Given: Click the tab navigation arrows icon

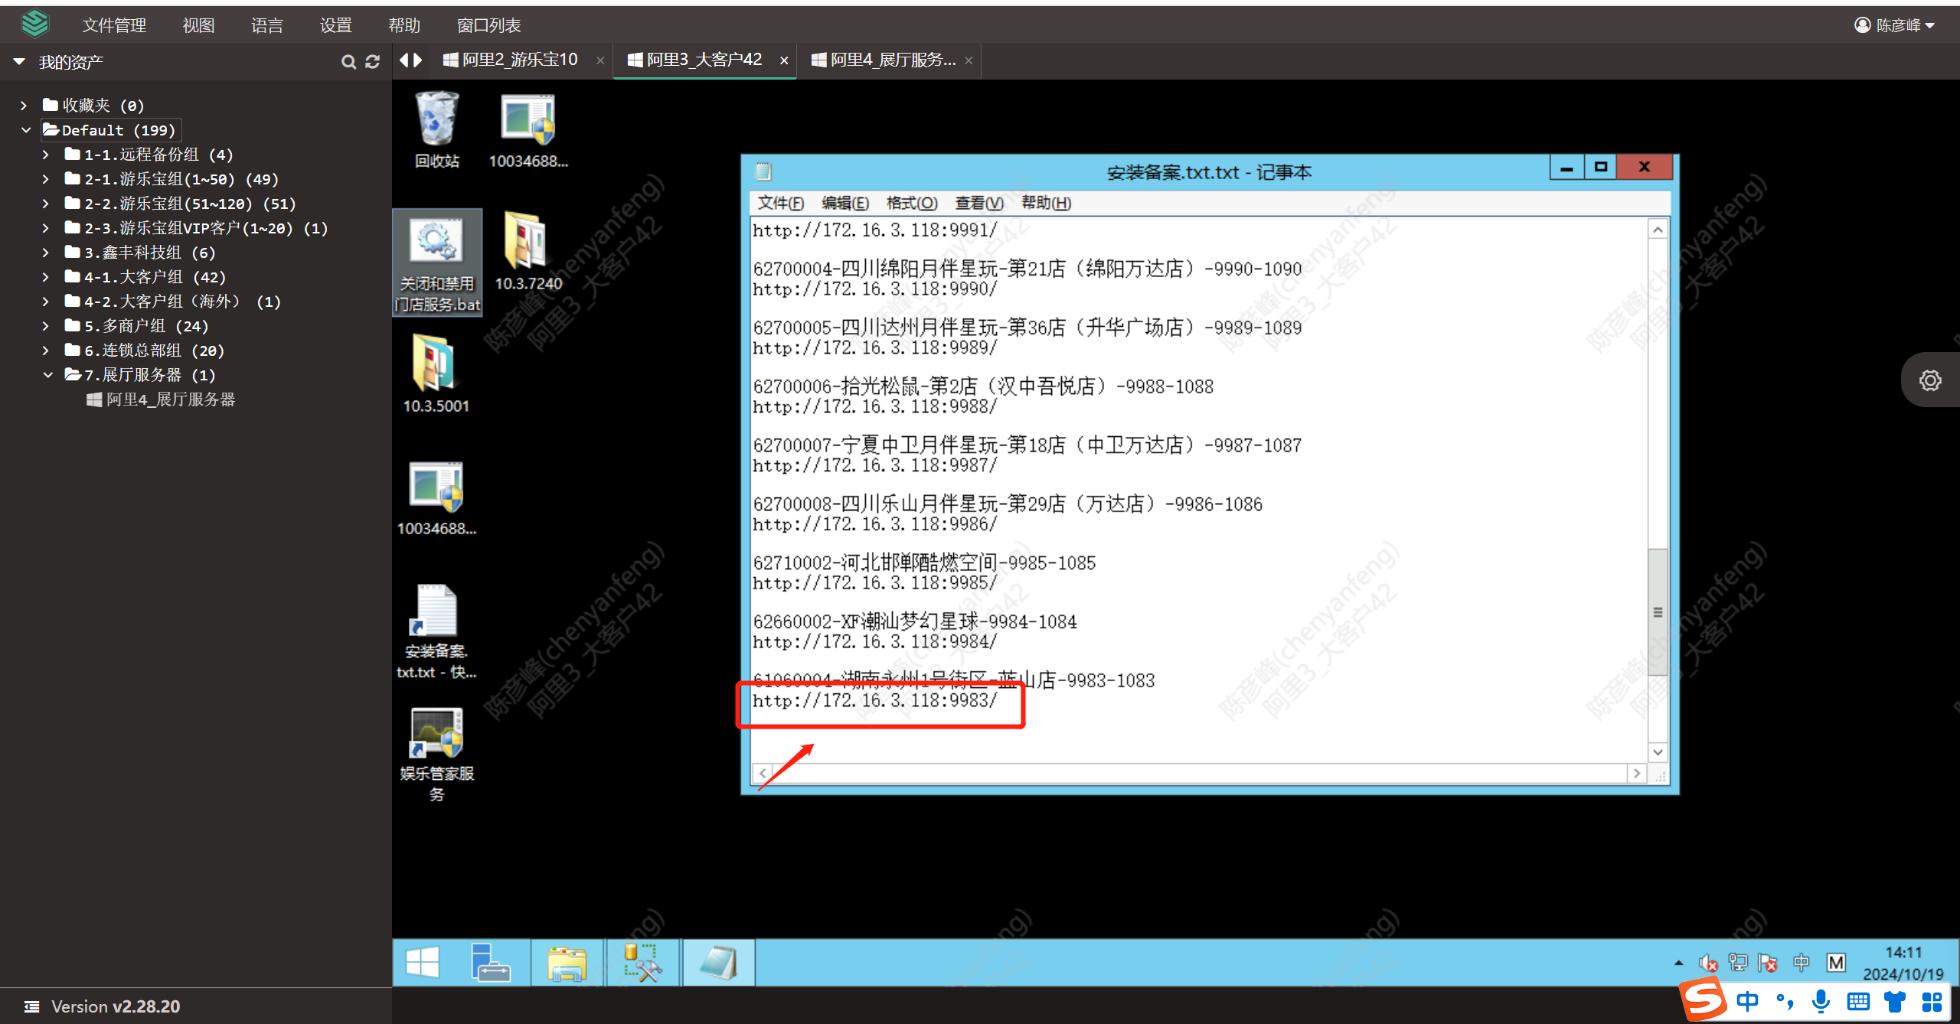Looking at the screenshot, I should [411, 60].
